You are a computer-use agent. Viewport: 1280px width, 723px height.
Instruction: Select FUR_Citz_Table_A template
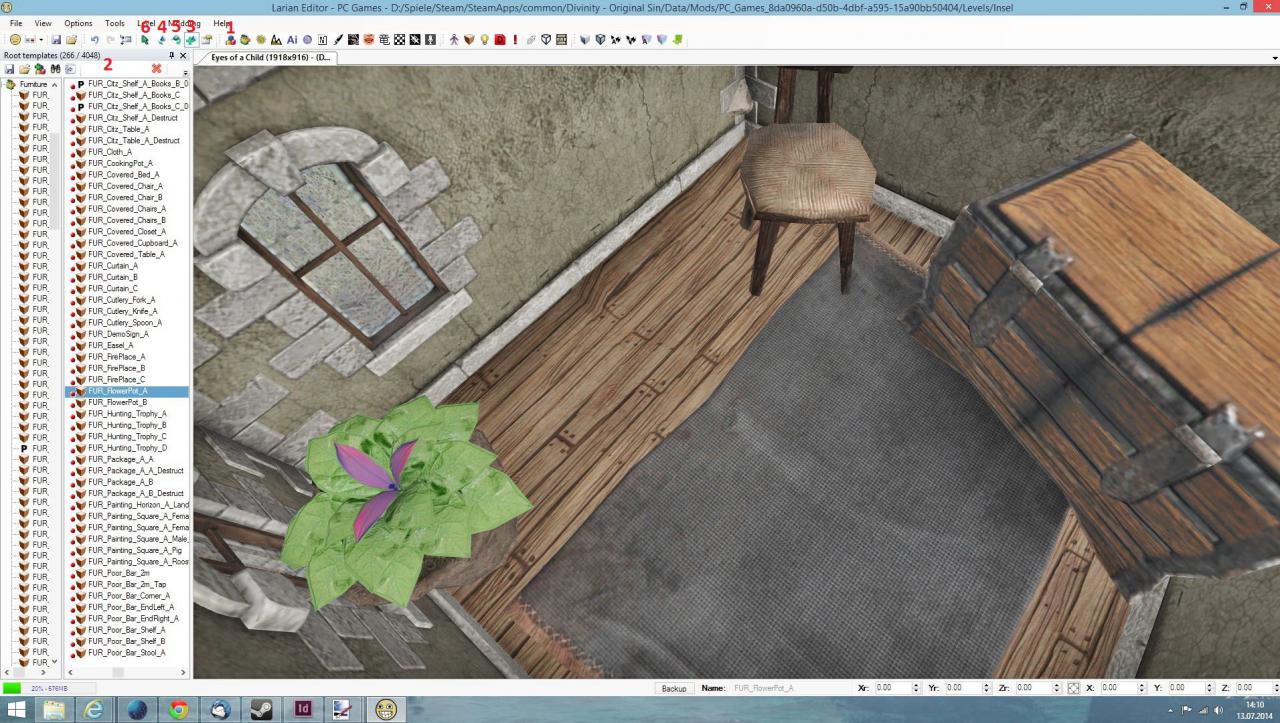click(x=118, y=129)
